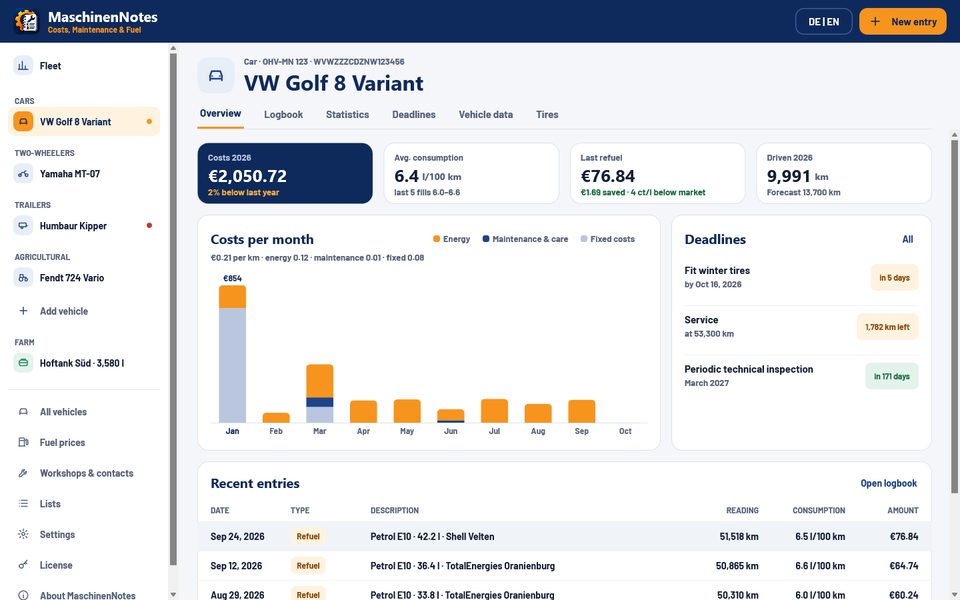Click the orange status dot on VW Golf
This screenshot has height=600, width=960.
point(149,121)
